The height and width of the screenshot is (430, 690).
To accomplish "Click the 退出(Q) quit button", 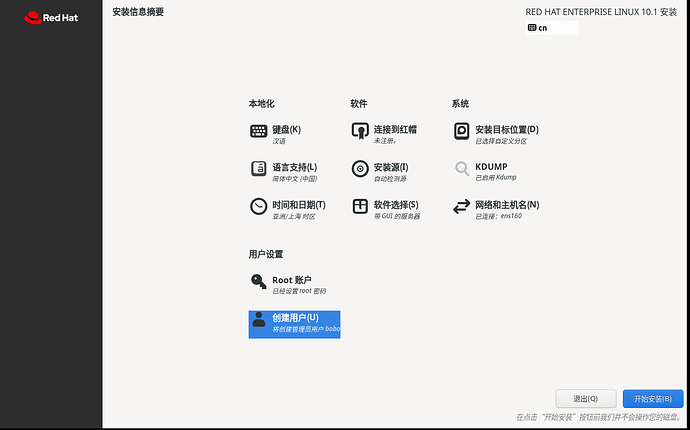I will point(586,399).
